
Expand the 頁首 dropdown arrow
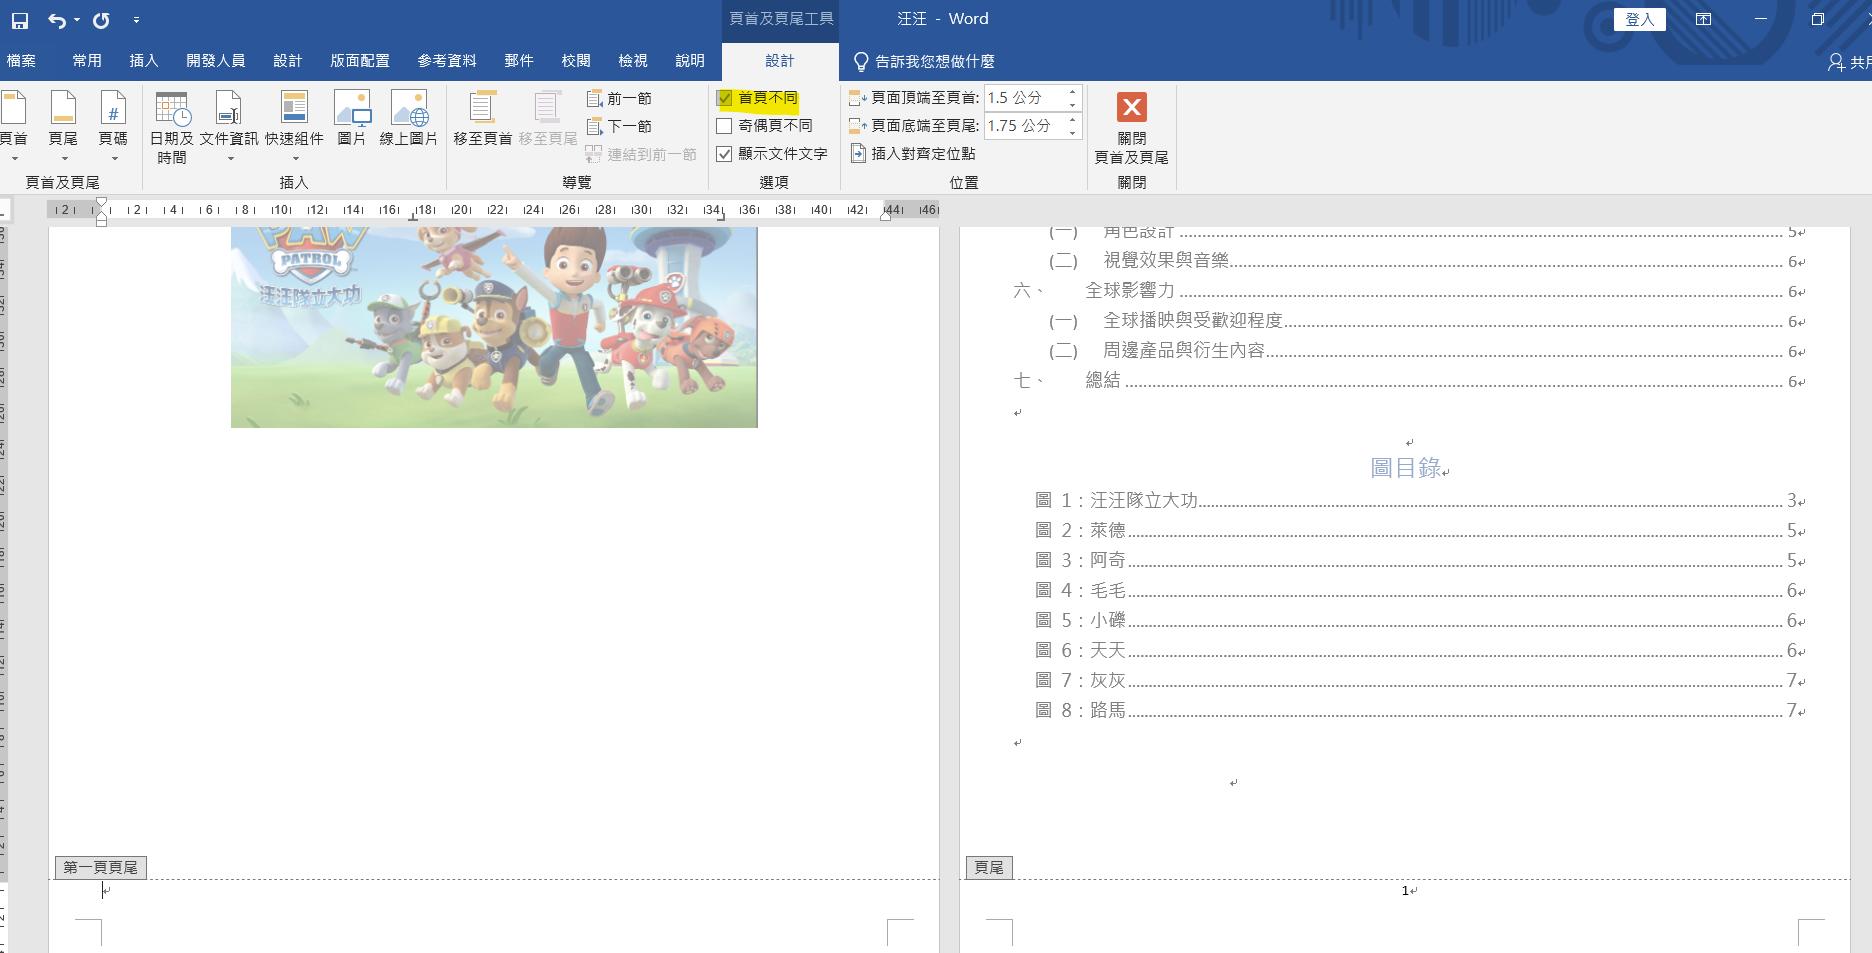coord(14,158)
